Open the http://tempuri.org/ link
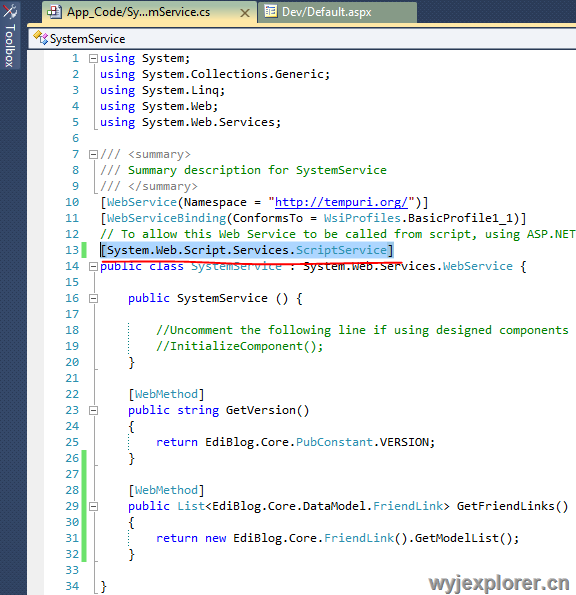Screen dimensions: 576x595 (x=341, y=202)
